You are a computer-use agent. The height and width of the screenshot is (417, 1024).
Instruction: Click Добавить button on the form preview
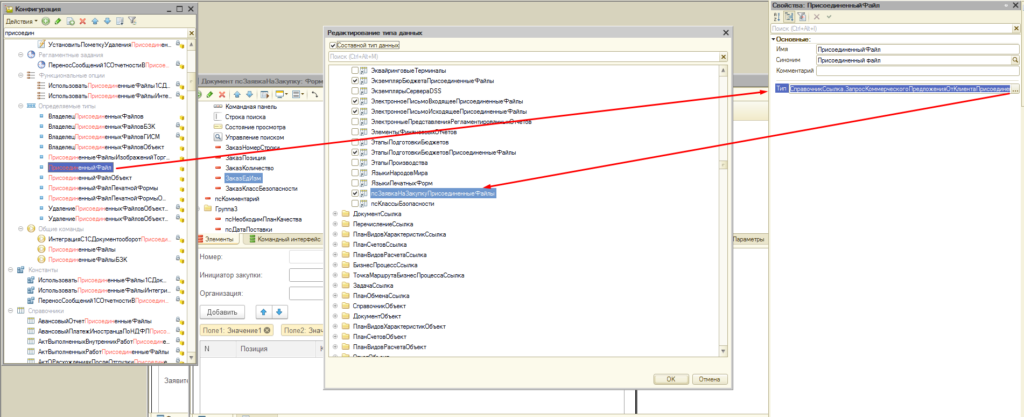(x=223, y=312)
